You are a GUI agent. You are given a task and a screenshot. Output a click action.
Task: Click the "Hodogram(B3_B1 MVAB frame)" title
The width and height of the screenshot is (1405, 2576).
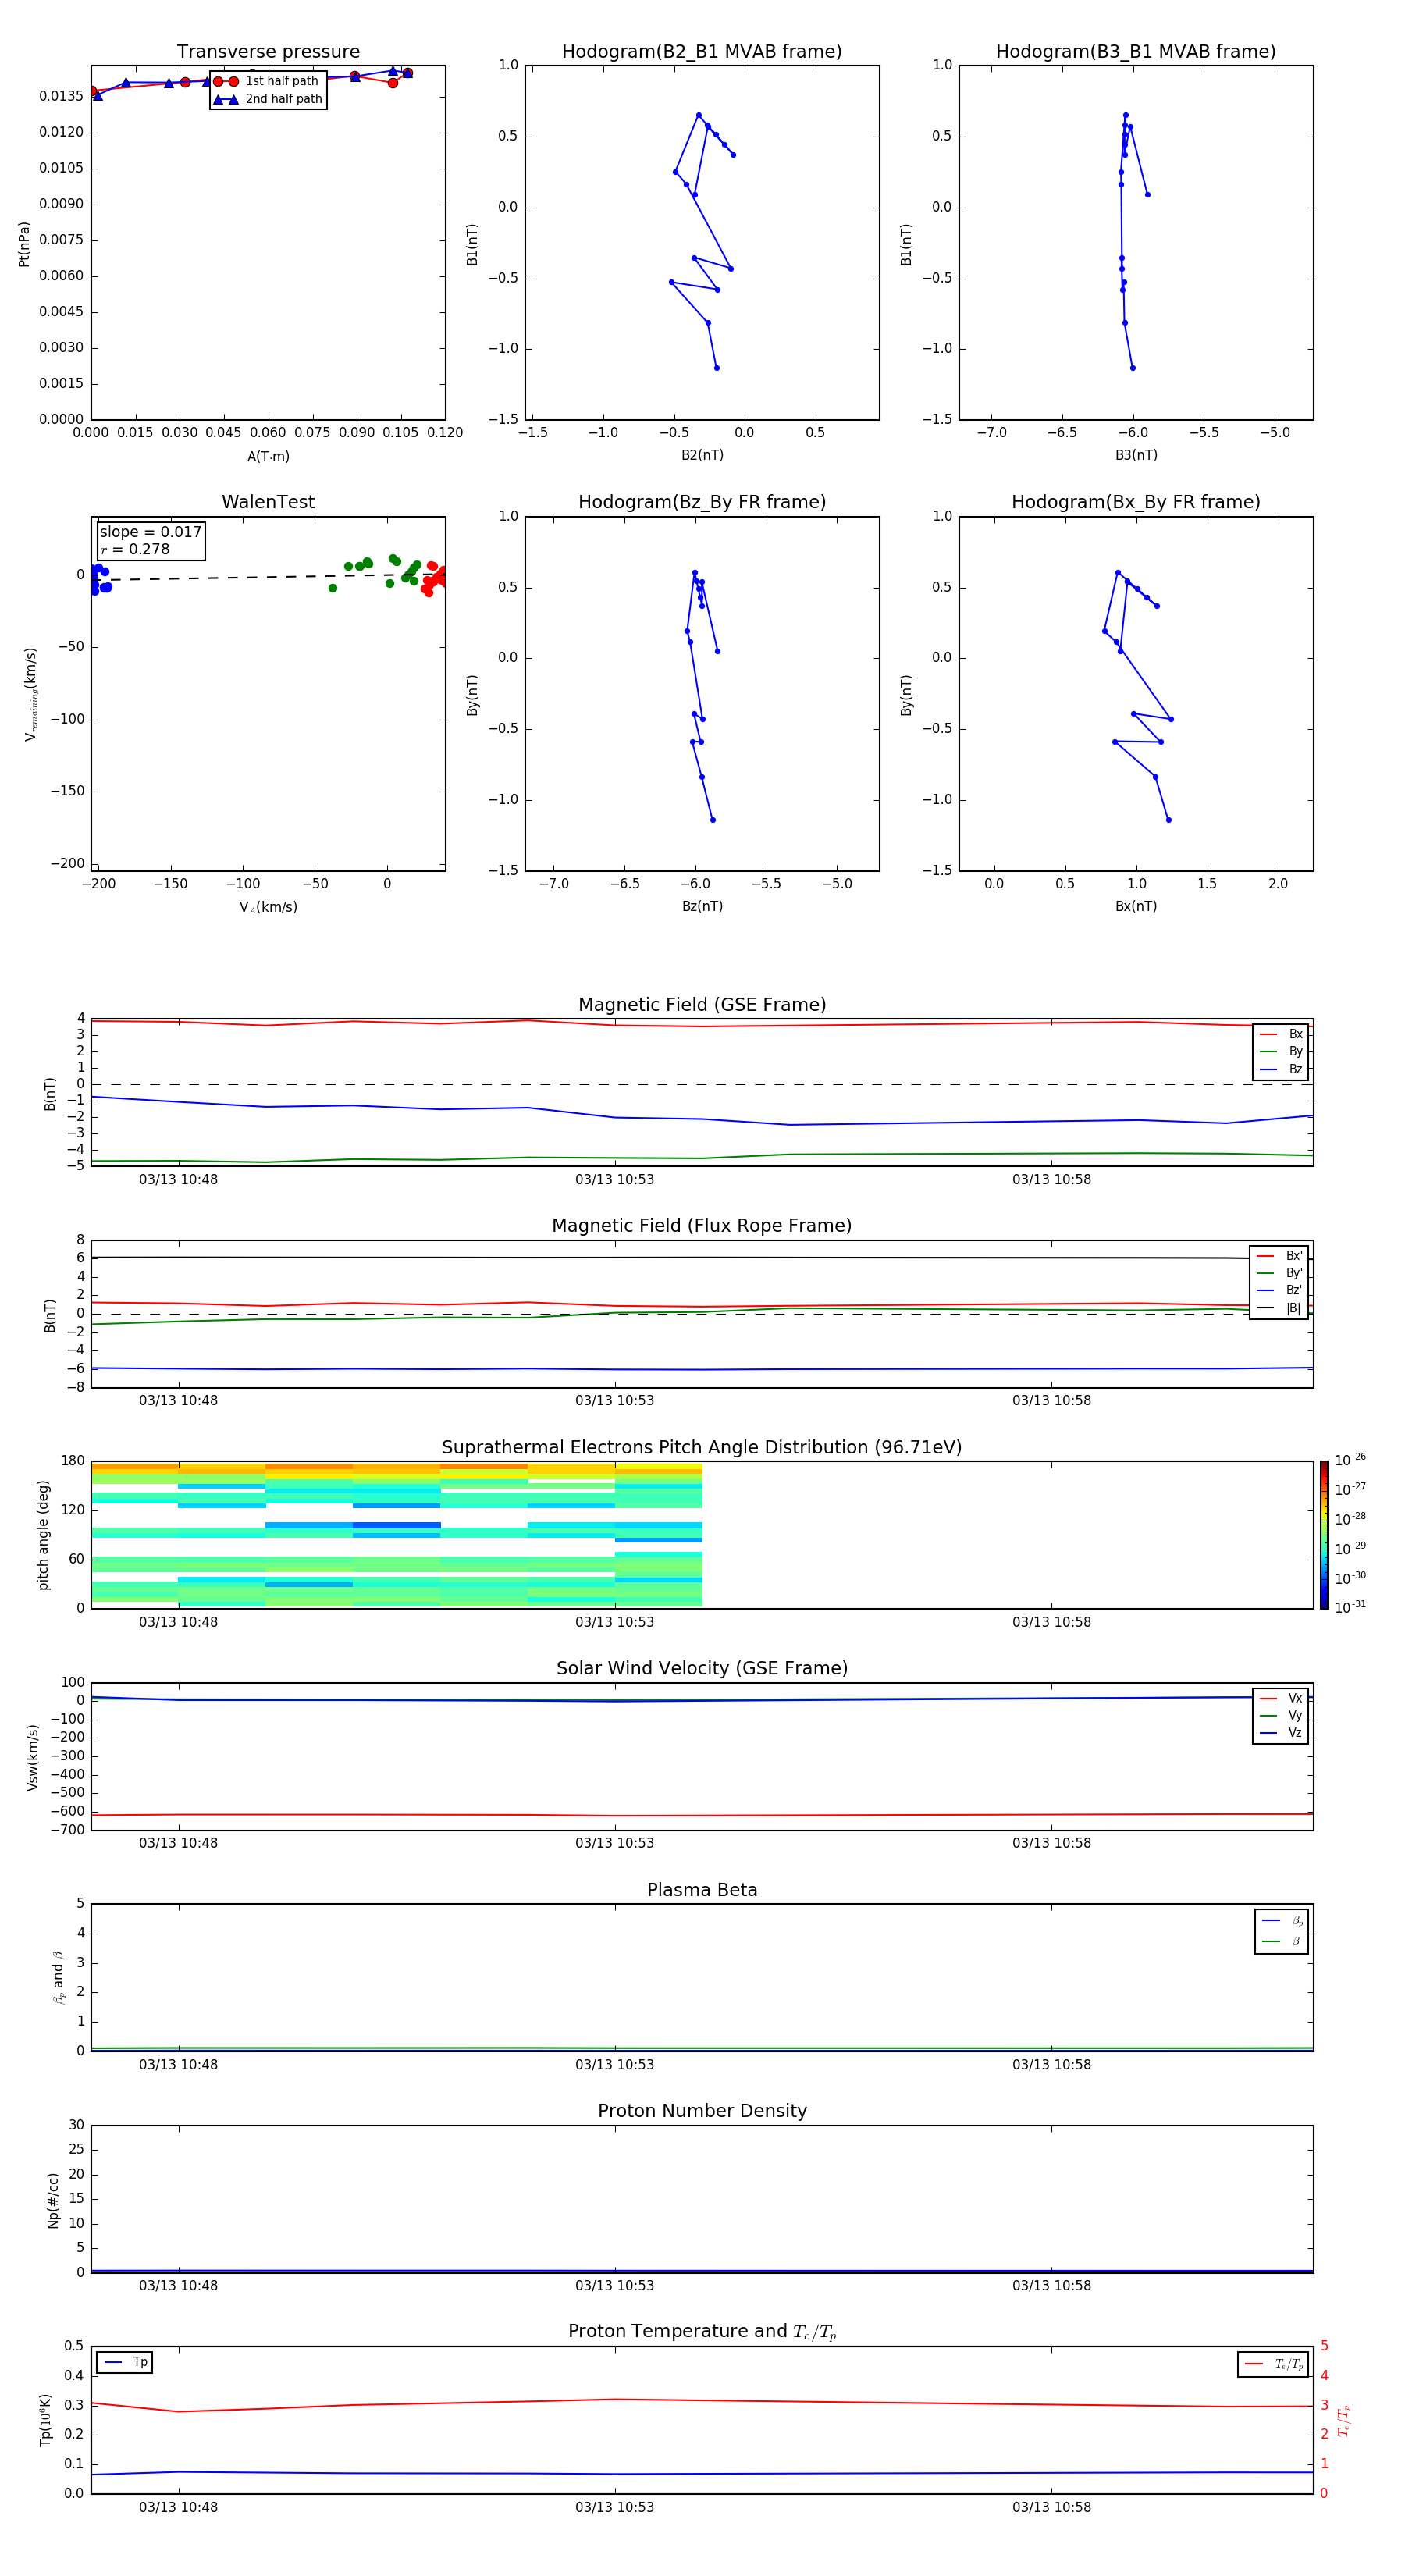click(1136, 52)
